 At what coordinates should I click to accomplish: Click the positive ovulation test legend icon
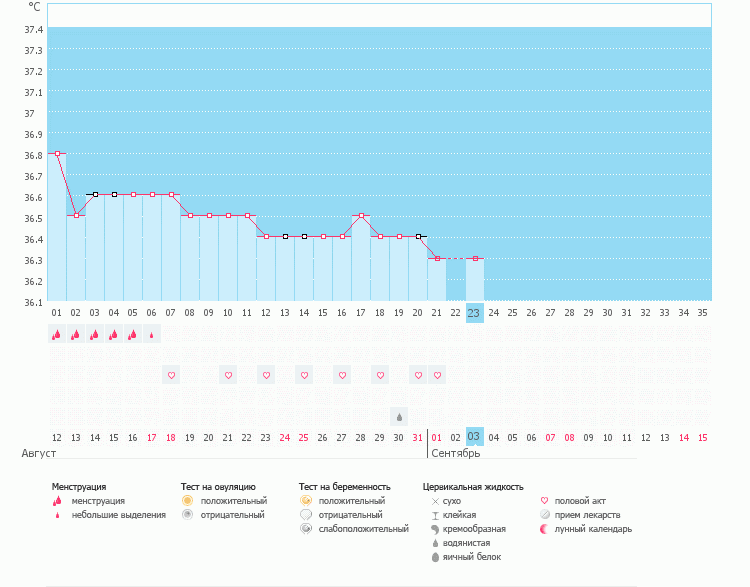point(187,500)
